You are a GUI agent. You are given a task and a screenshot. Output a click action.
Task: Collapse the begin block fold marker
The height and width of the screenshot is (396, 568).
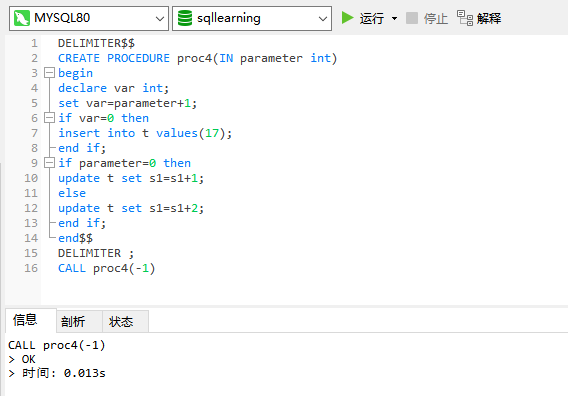click(49, 73)
